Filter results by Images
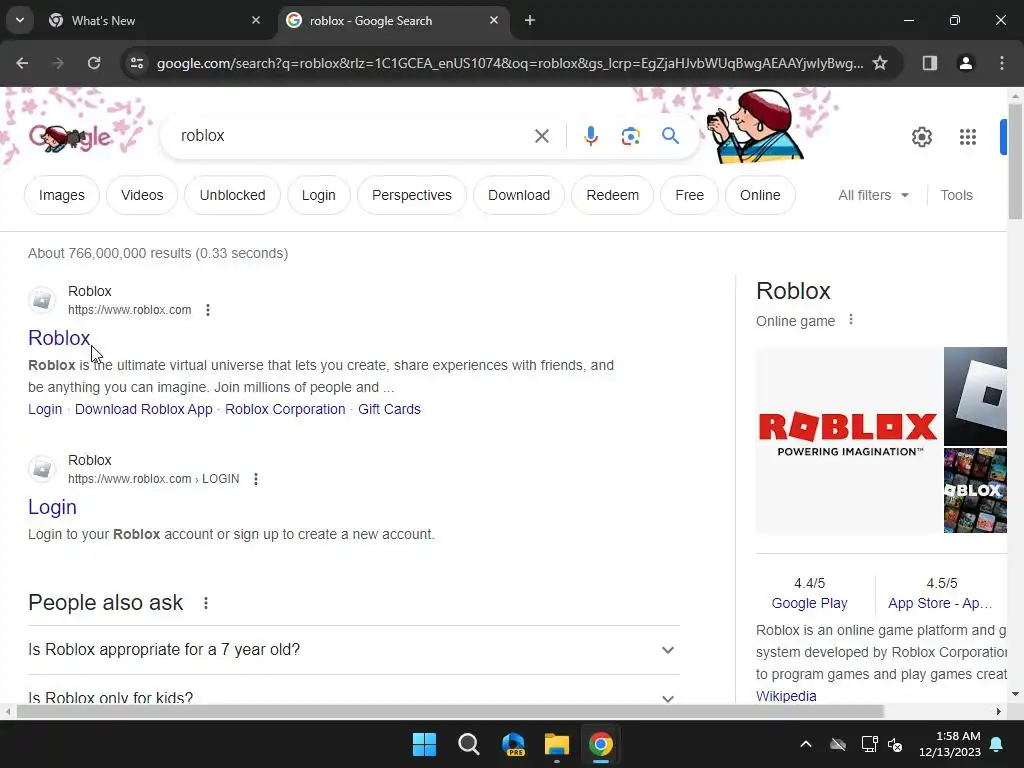 pos(61,195)
